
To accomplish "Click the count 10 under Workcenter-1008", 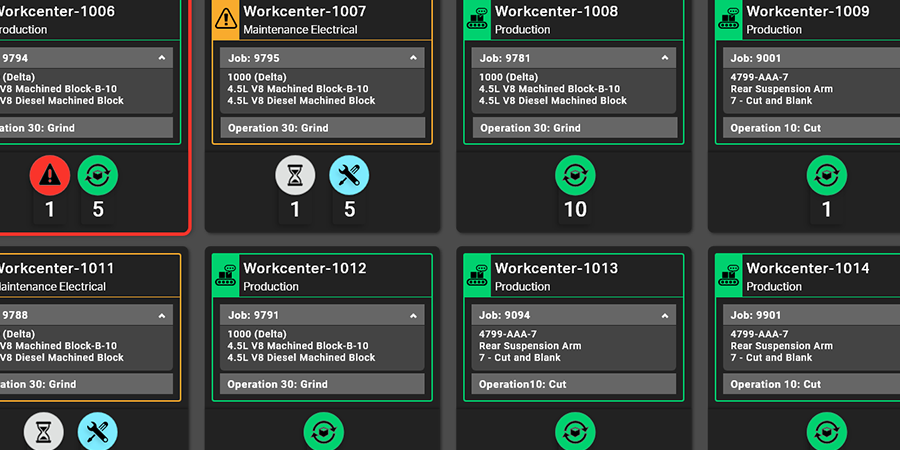I will point(575,210).
